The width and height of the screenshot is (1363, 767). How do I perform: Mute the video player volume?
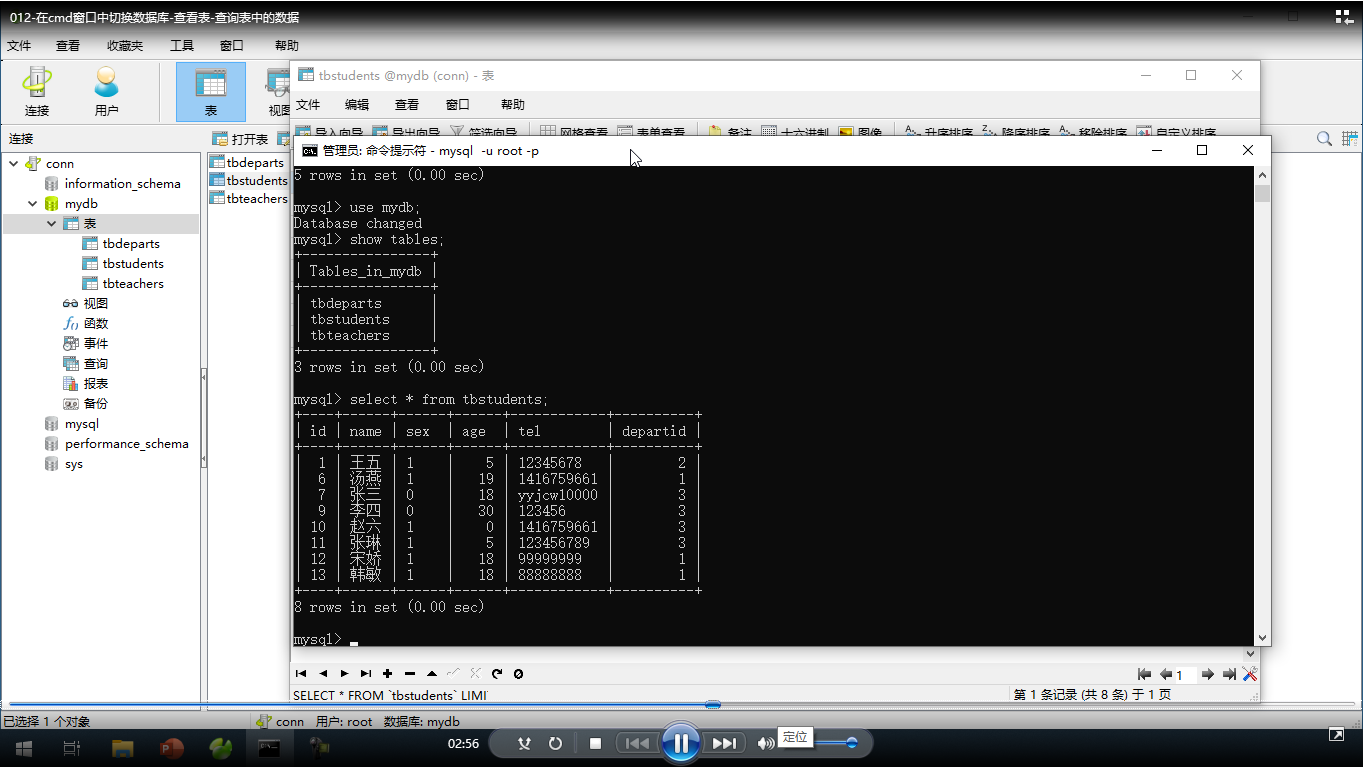pyautogui.click(x=765, y=744)
